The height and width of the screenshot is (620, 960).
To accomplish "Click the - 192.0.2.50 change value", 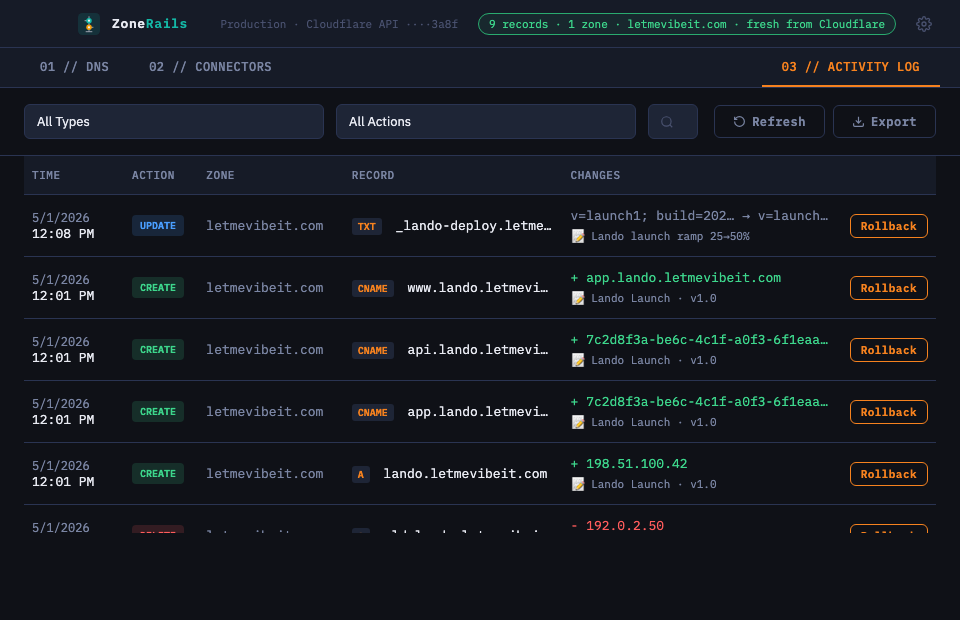I will (617, 526).
